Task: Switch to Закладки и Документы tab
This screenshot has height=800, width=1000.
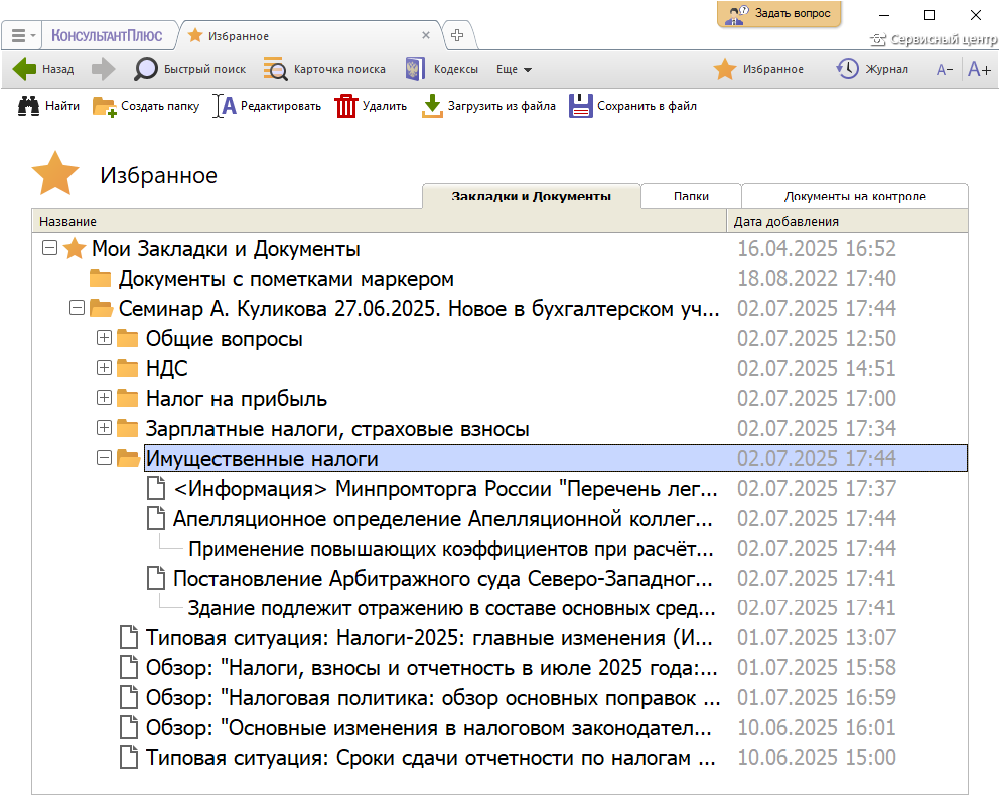Action: pos(531,196)
